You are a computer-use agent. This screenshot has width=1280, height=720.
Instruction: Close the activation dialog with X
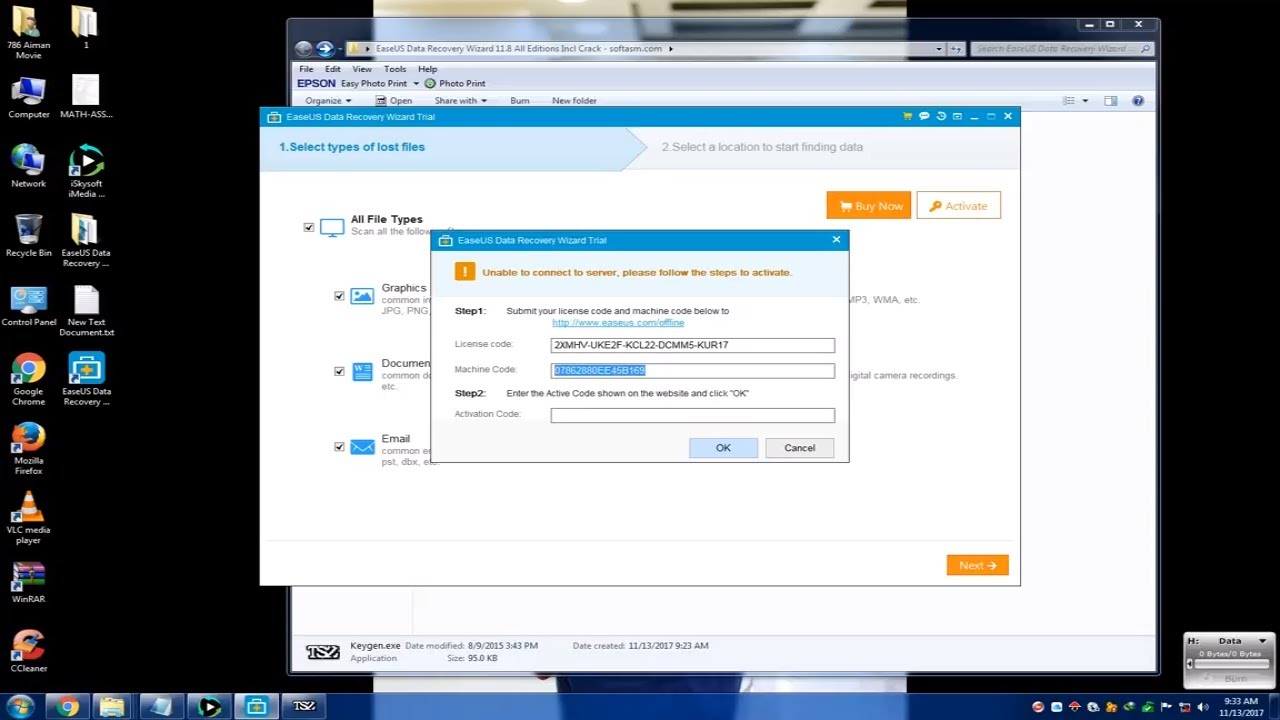[x=836, y=240]
